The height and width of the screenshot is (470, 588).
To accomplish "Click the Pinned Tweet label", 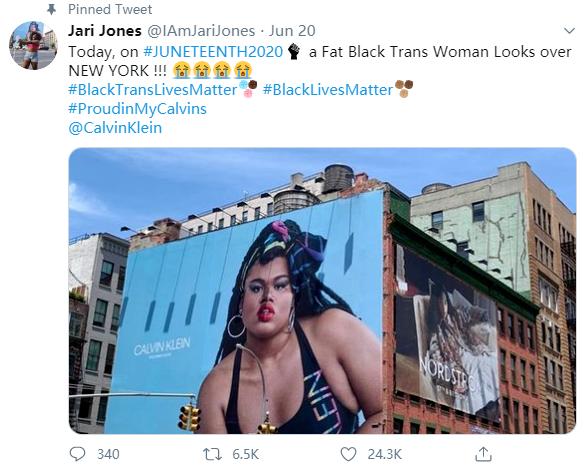I will pos(110,9).
